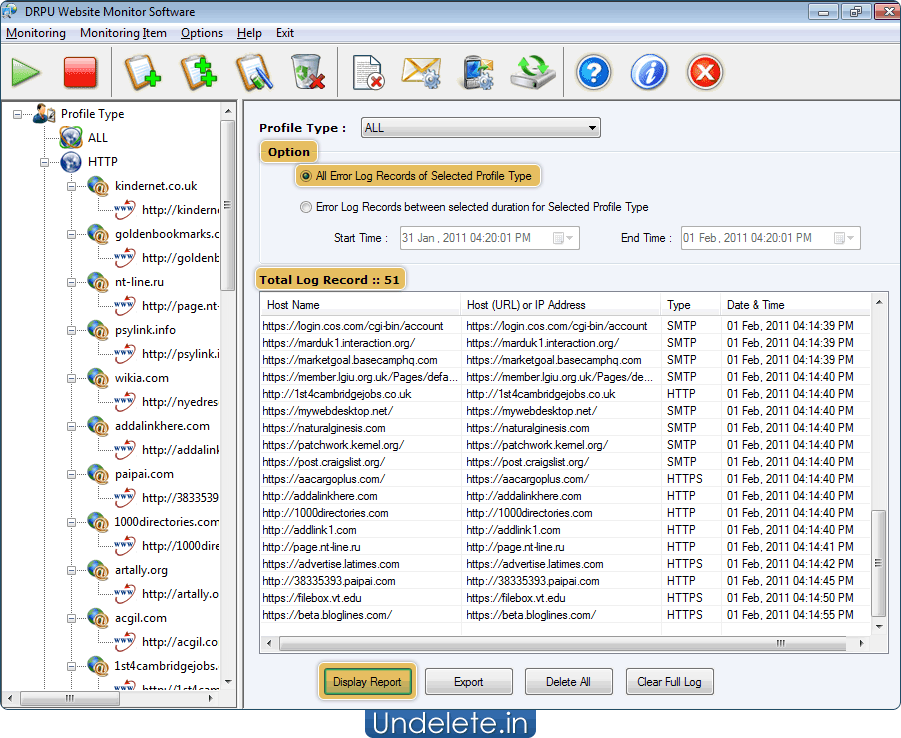Viewport: 901px width, 738px height.
Task: Click the add single monitoring item icon
Action: [142, 72]
